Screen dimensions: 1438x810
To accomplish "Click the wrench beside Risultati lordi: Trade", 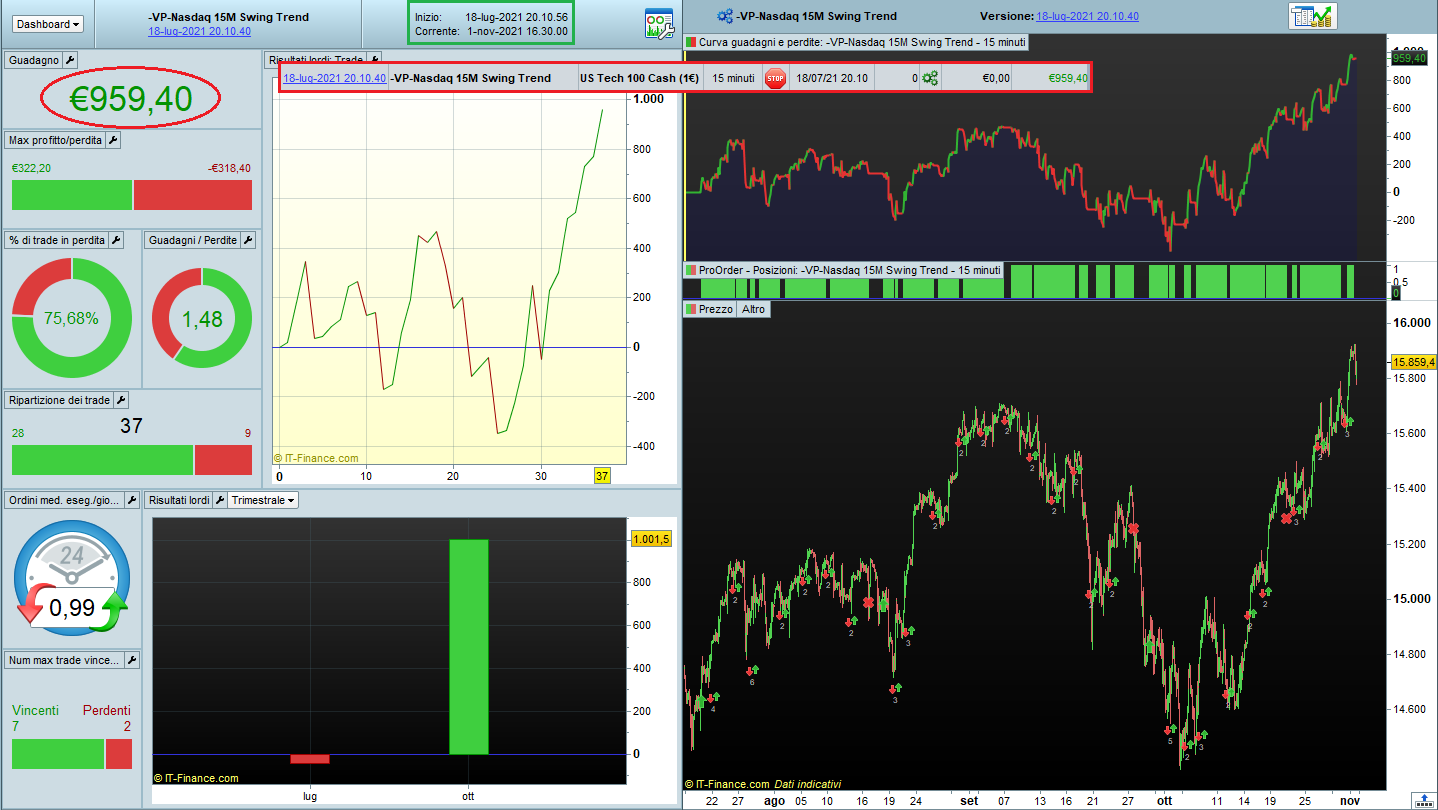I will (374, 60).
